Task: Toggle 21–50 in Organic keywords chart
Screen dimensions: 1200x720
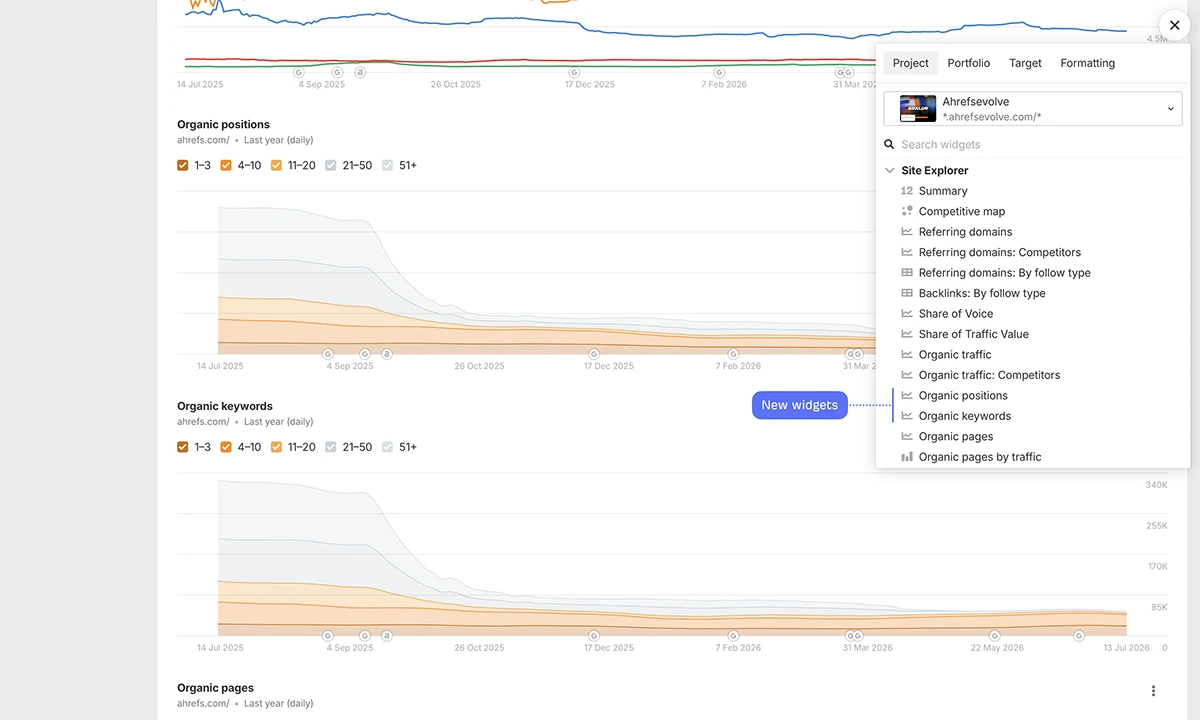Action: (x=331, y=447)
